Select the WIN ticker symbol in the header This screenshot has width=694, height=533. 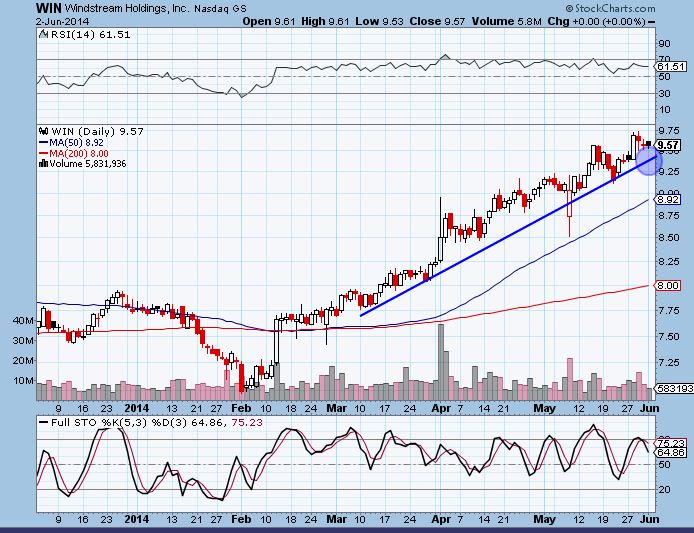[48, 8]
